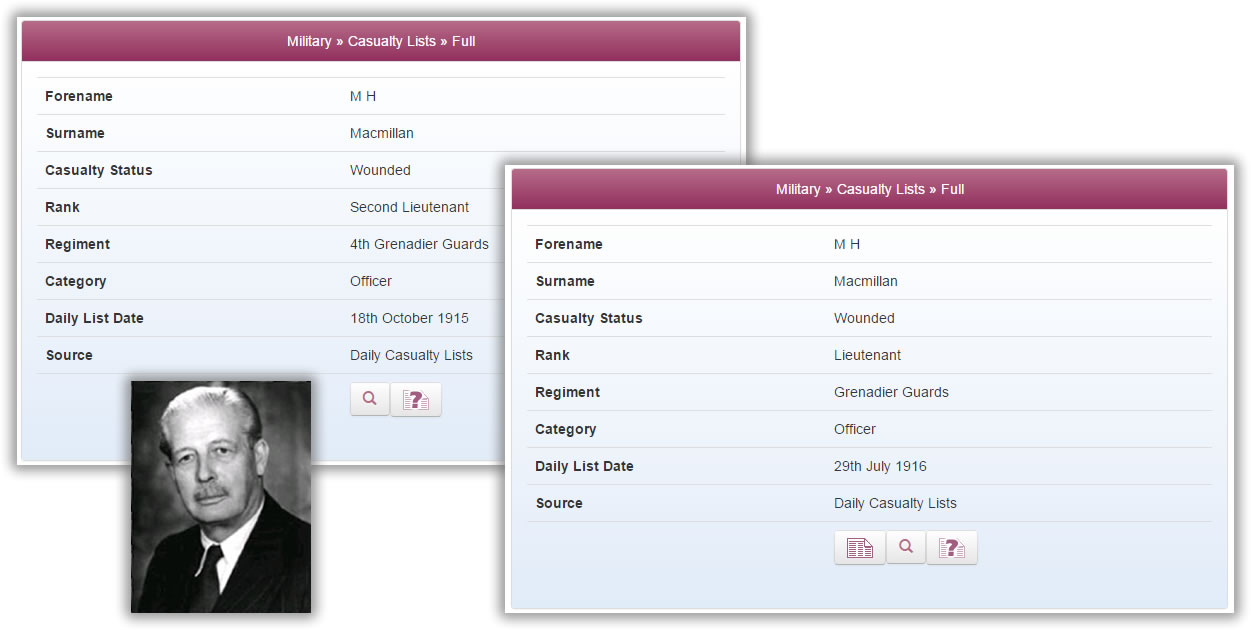Click the question-mark document icon in the 1915 record panel

coord(416,400)
